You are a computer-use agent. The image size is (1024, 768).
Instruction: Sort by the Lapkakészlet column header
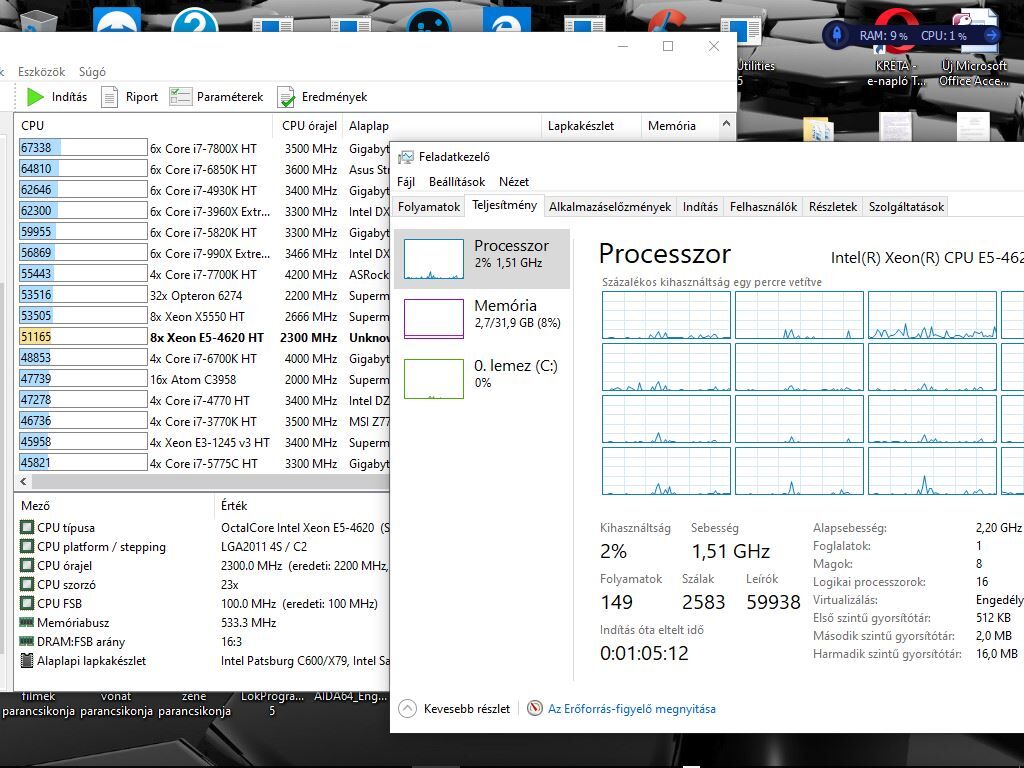[x=592, y=125]
